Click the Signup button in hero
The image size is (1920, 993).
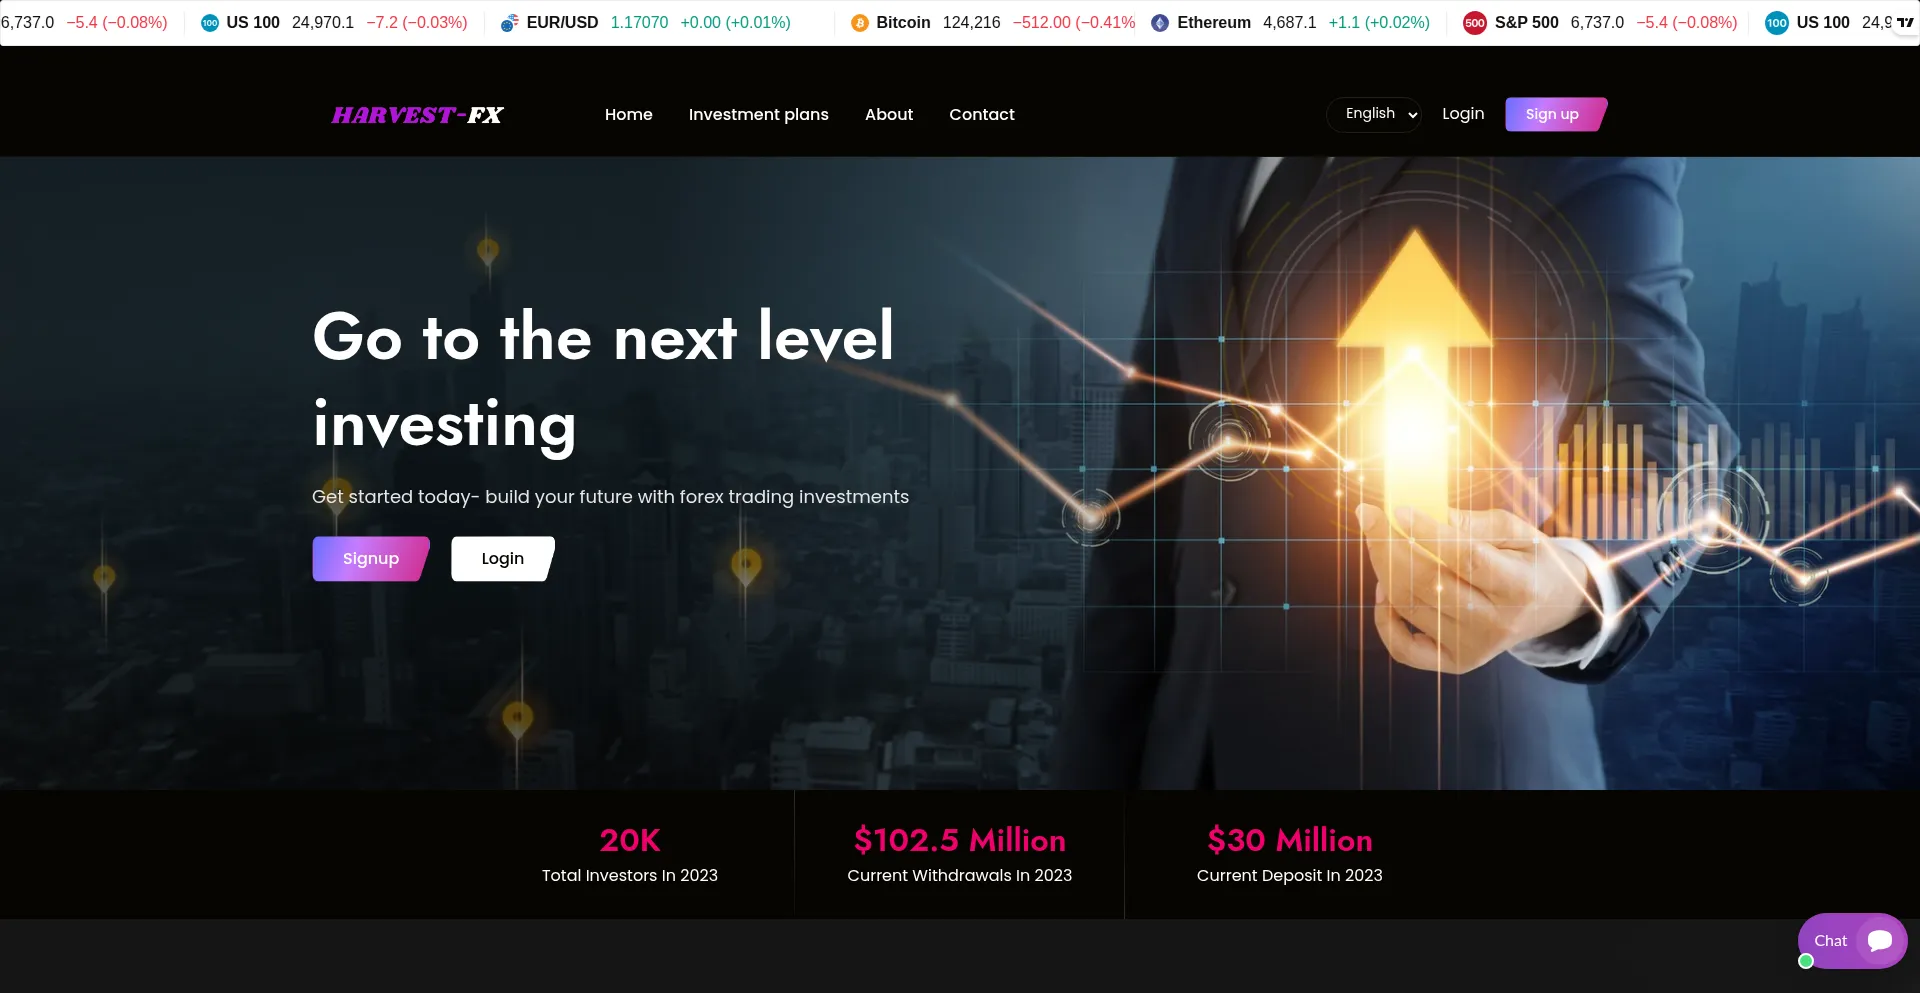(371, 559)
